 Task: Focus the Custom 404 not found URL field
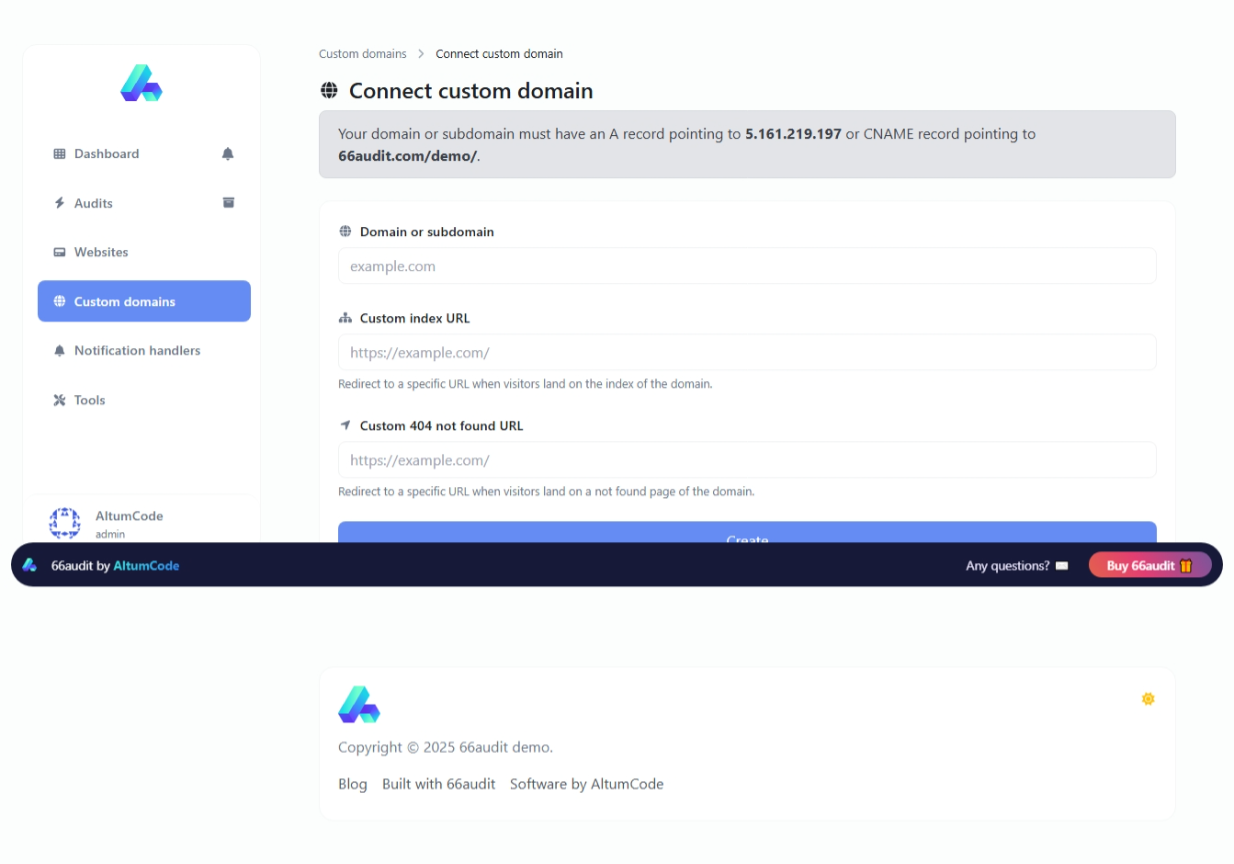pyautogui.click(x=747, y=460)
